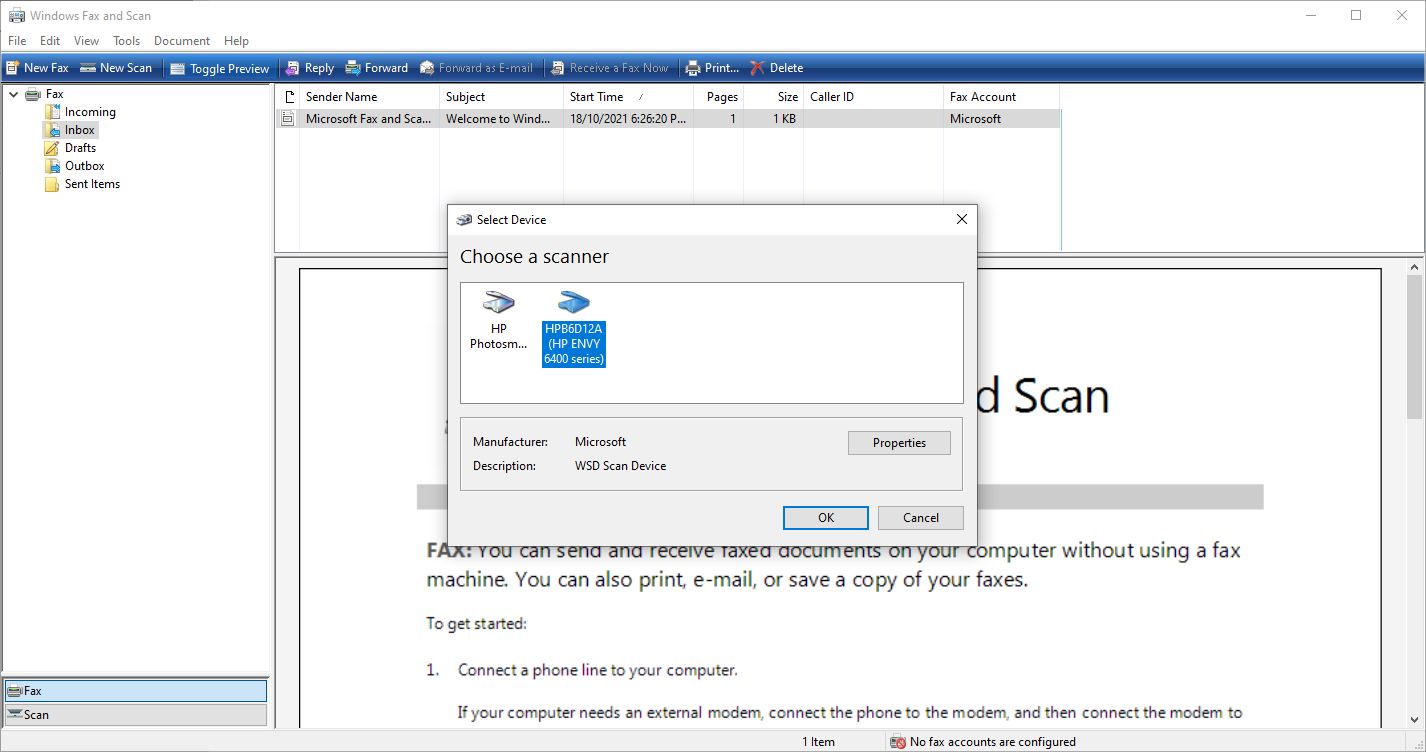Sort by Sender Name column
This screenshot has height=752, width=1426.
pyautogui.click(x=369, y=97)
